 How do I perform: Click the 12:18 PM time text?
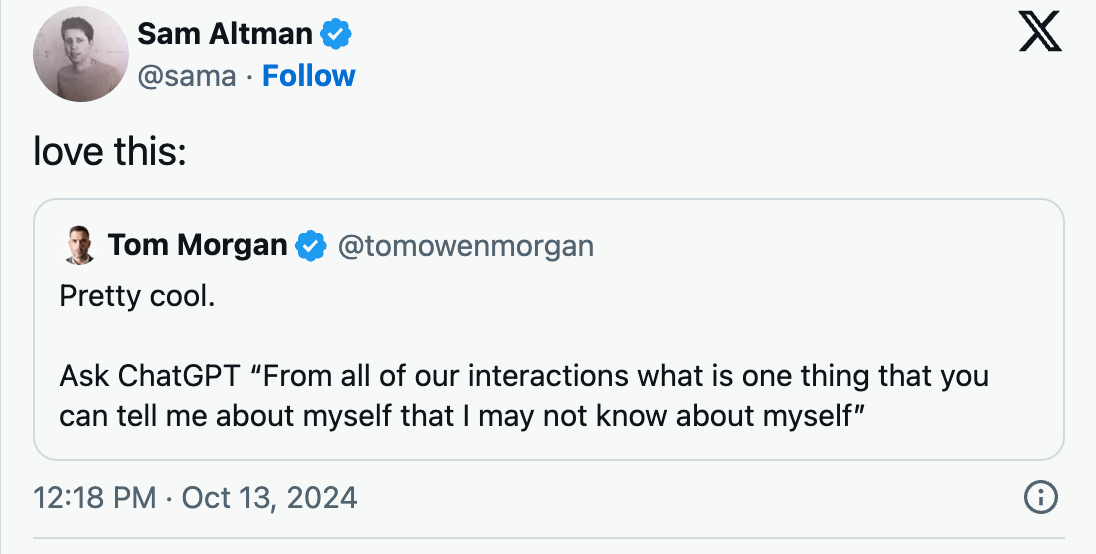click(94, 498)
